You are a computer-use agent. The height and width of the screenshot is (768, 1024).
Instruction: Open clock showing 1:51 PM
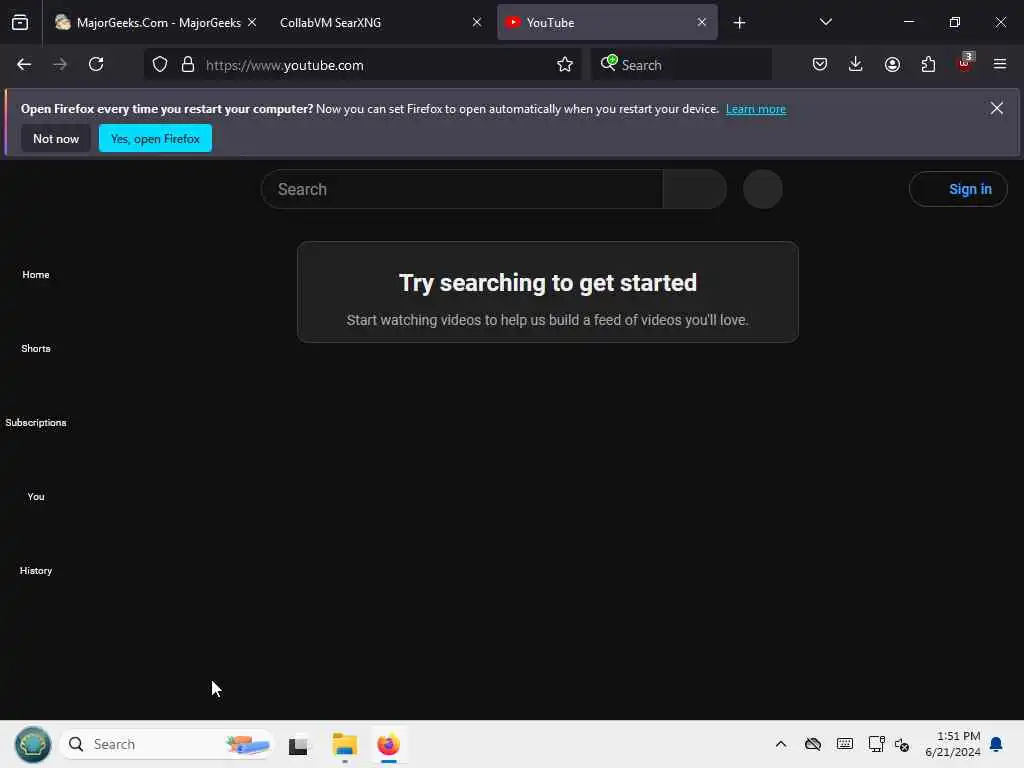pyautogui.click(x=953, y=744)
